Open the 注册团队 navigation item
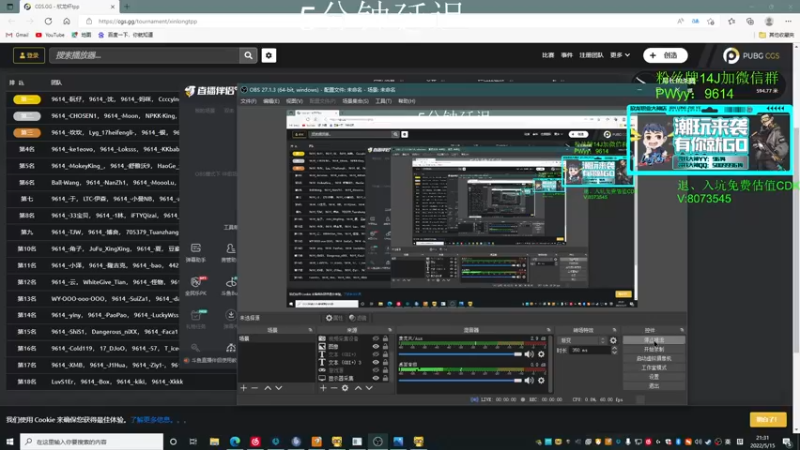The image size is (800, 450). coord(591,55)
